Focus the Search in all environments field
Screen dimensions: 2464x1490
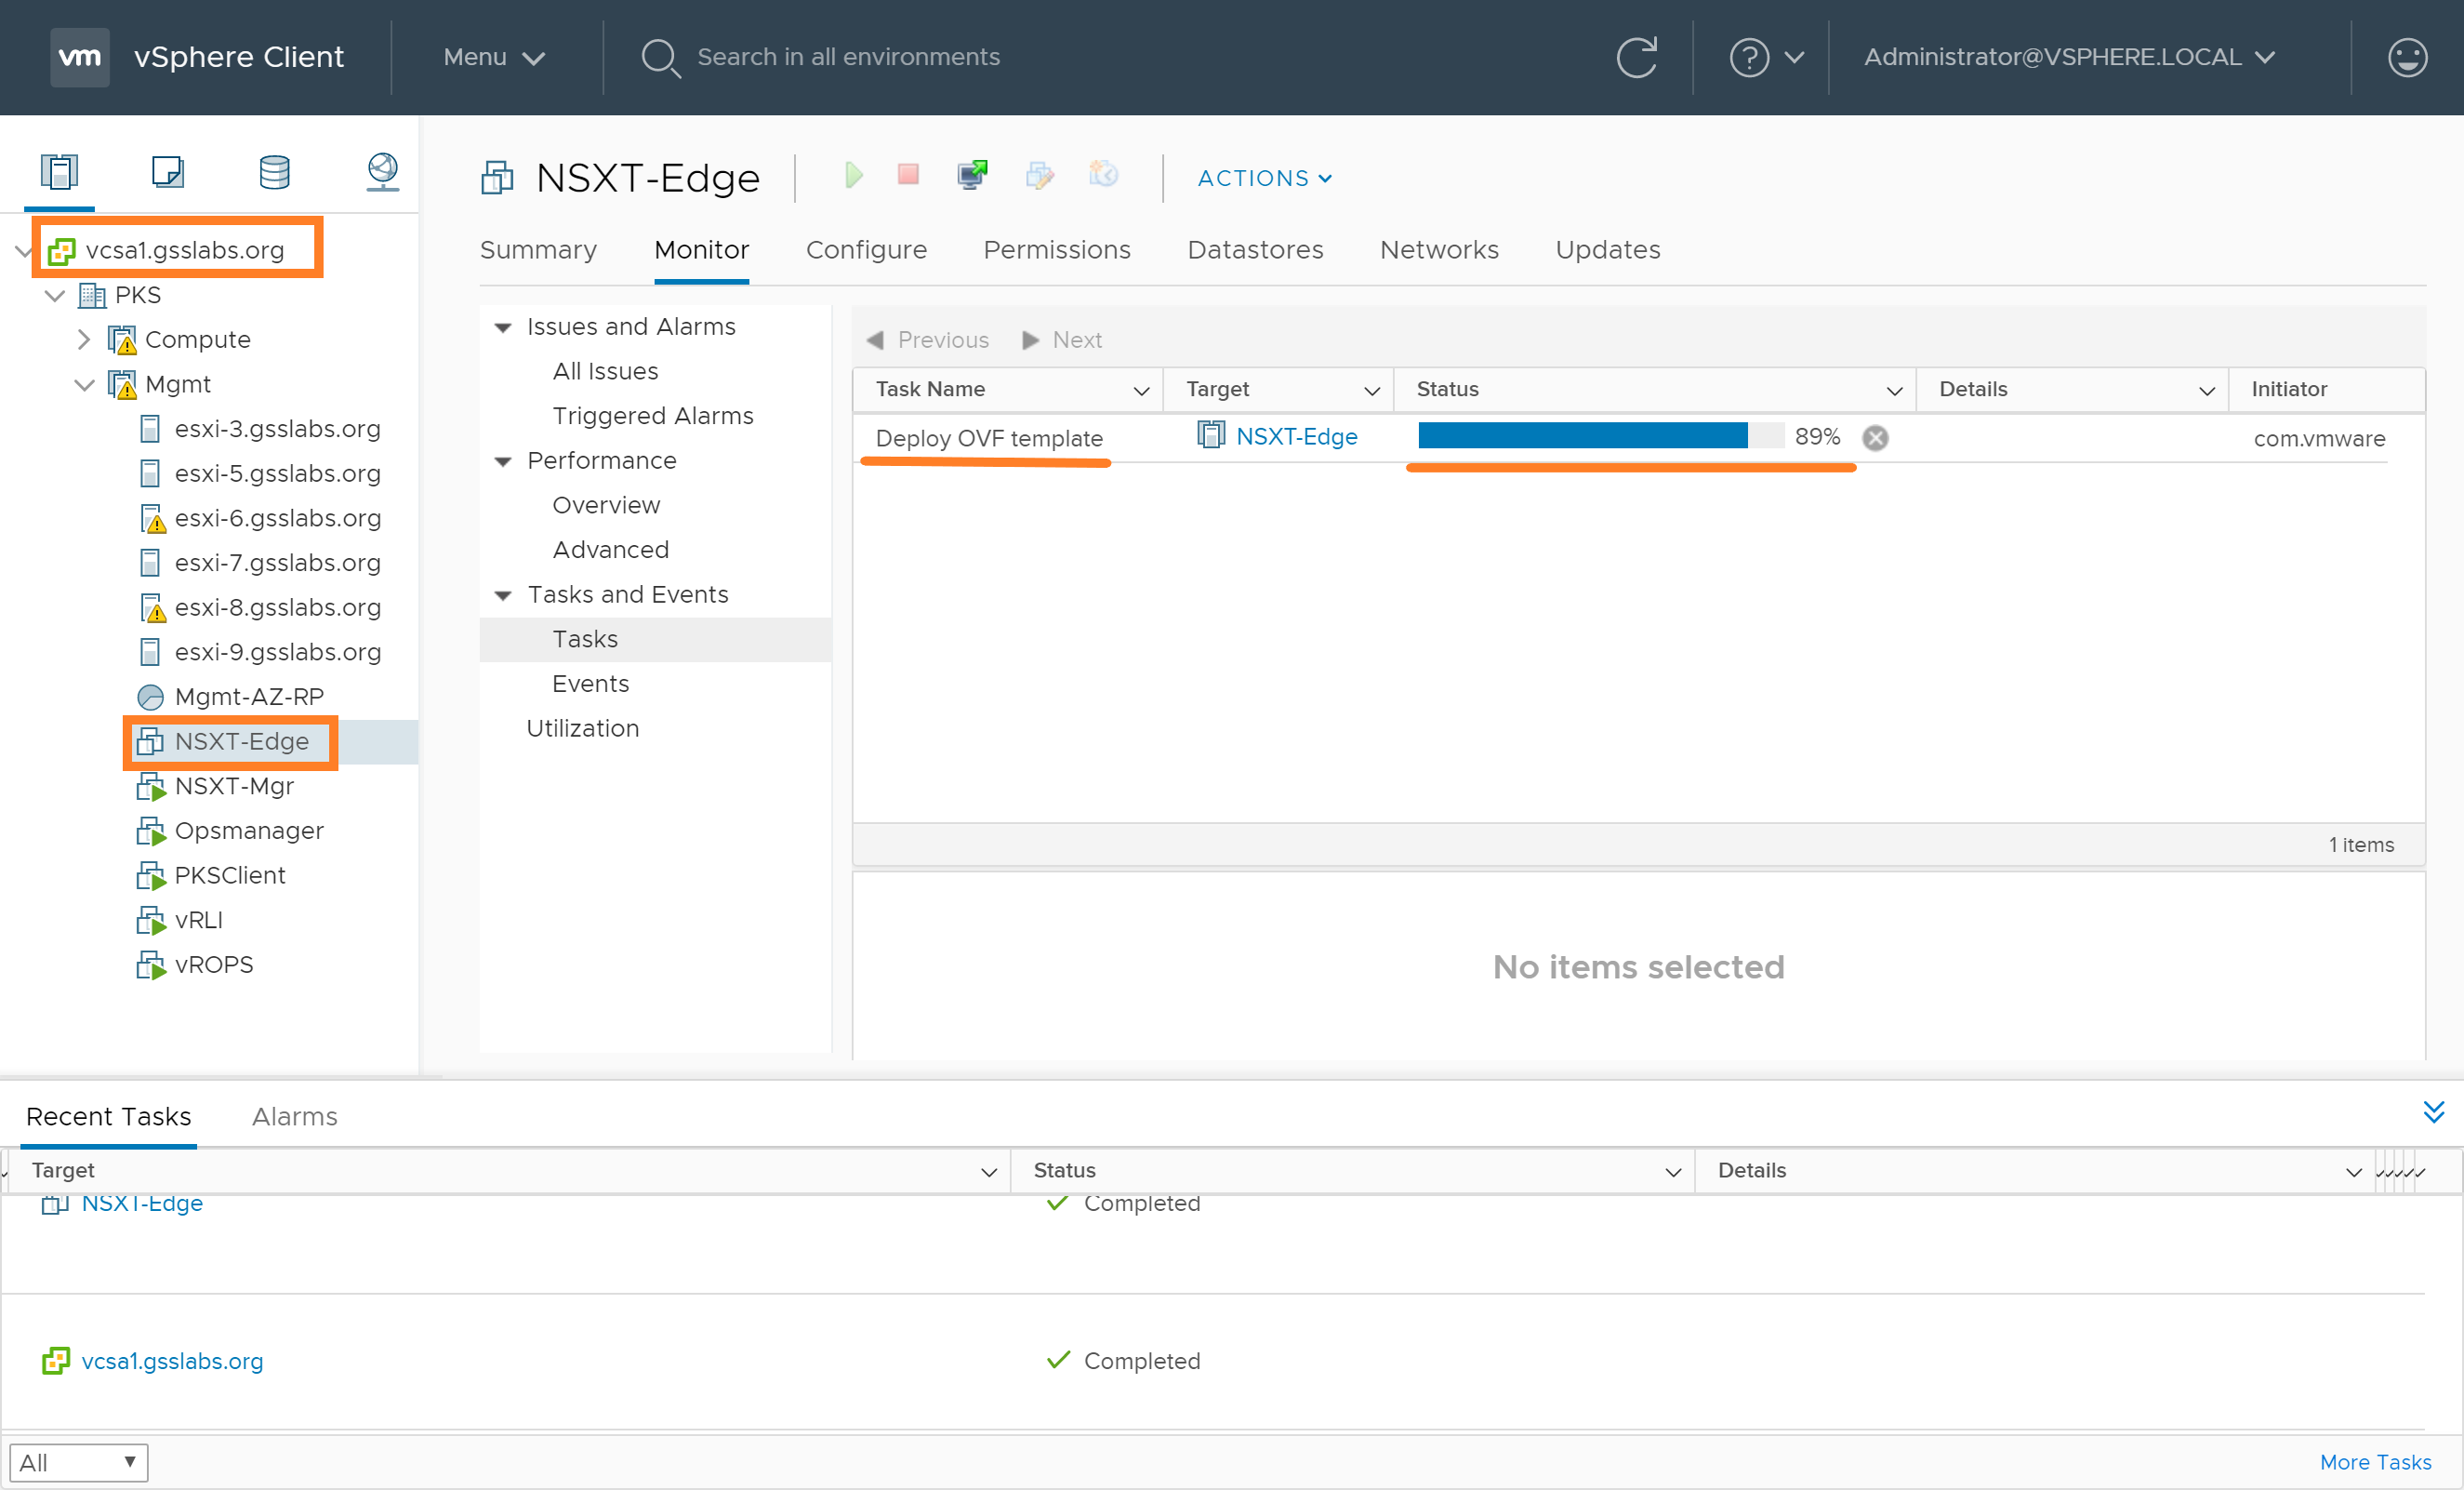pyautogui.click(x=848, y=57)
